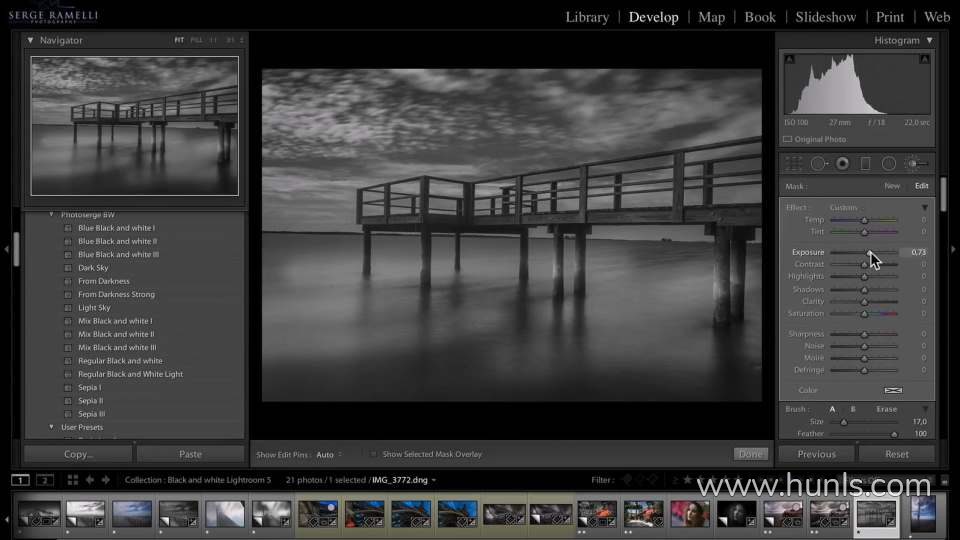The height and width of the screenshot is (540, 960).
Task: Select the Develop module
Action: coord(653,17)
